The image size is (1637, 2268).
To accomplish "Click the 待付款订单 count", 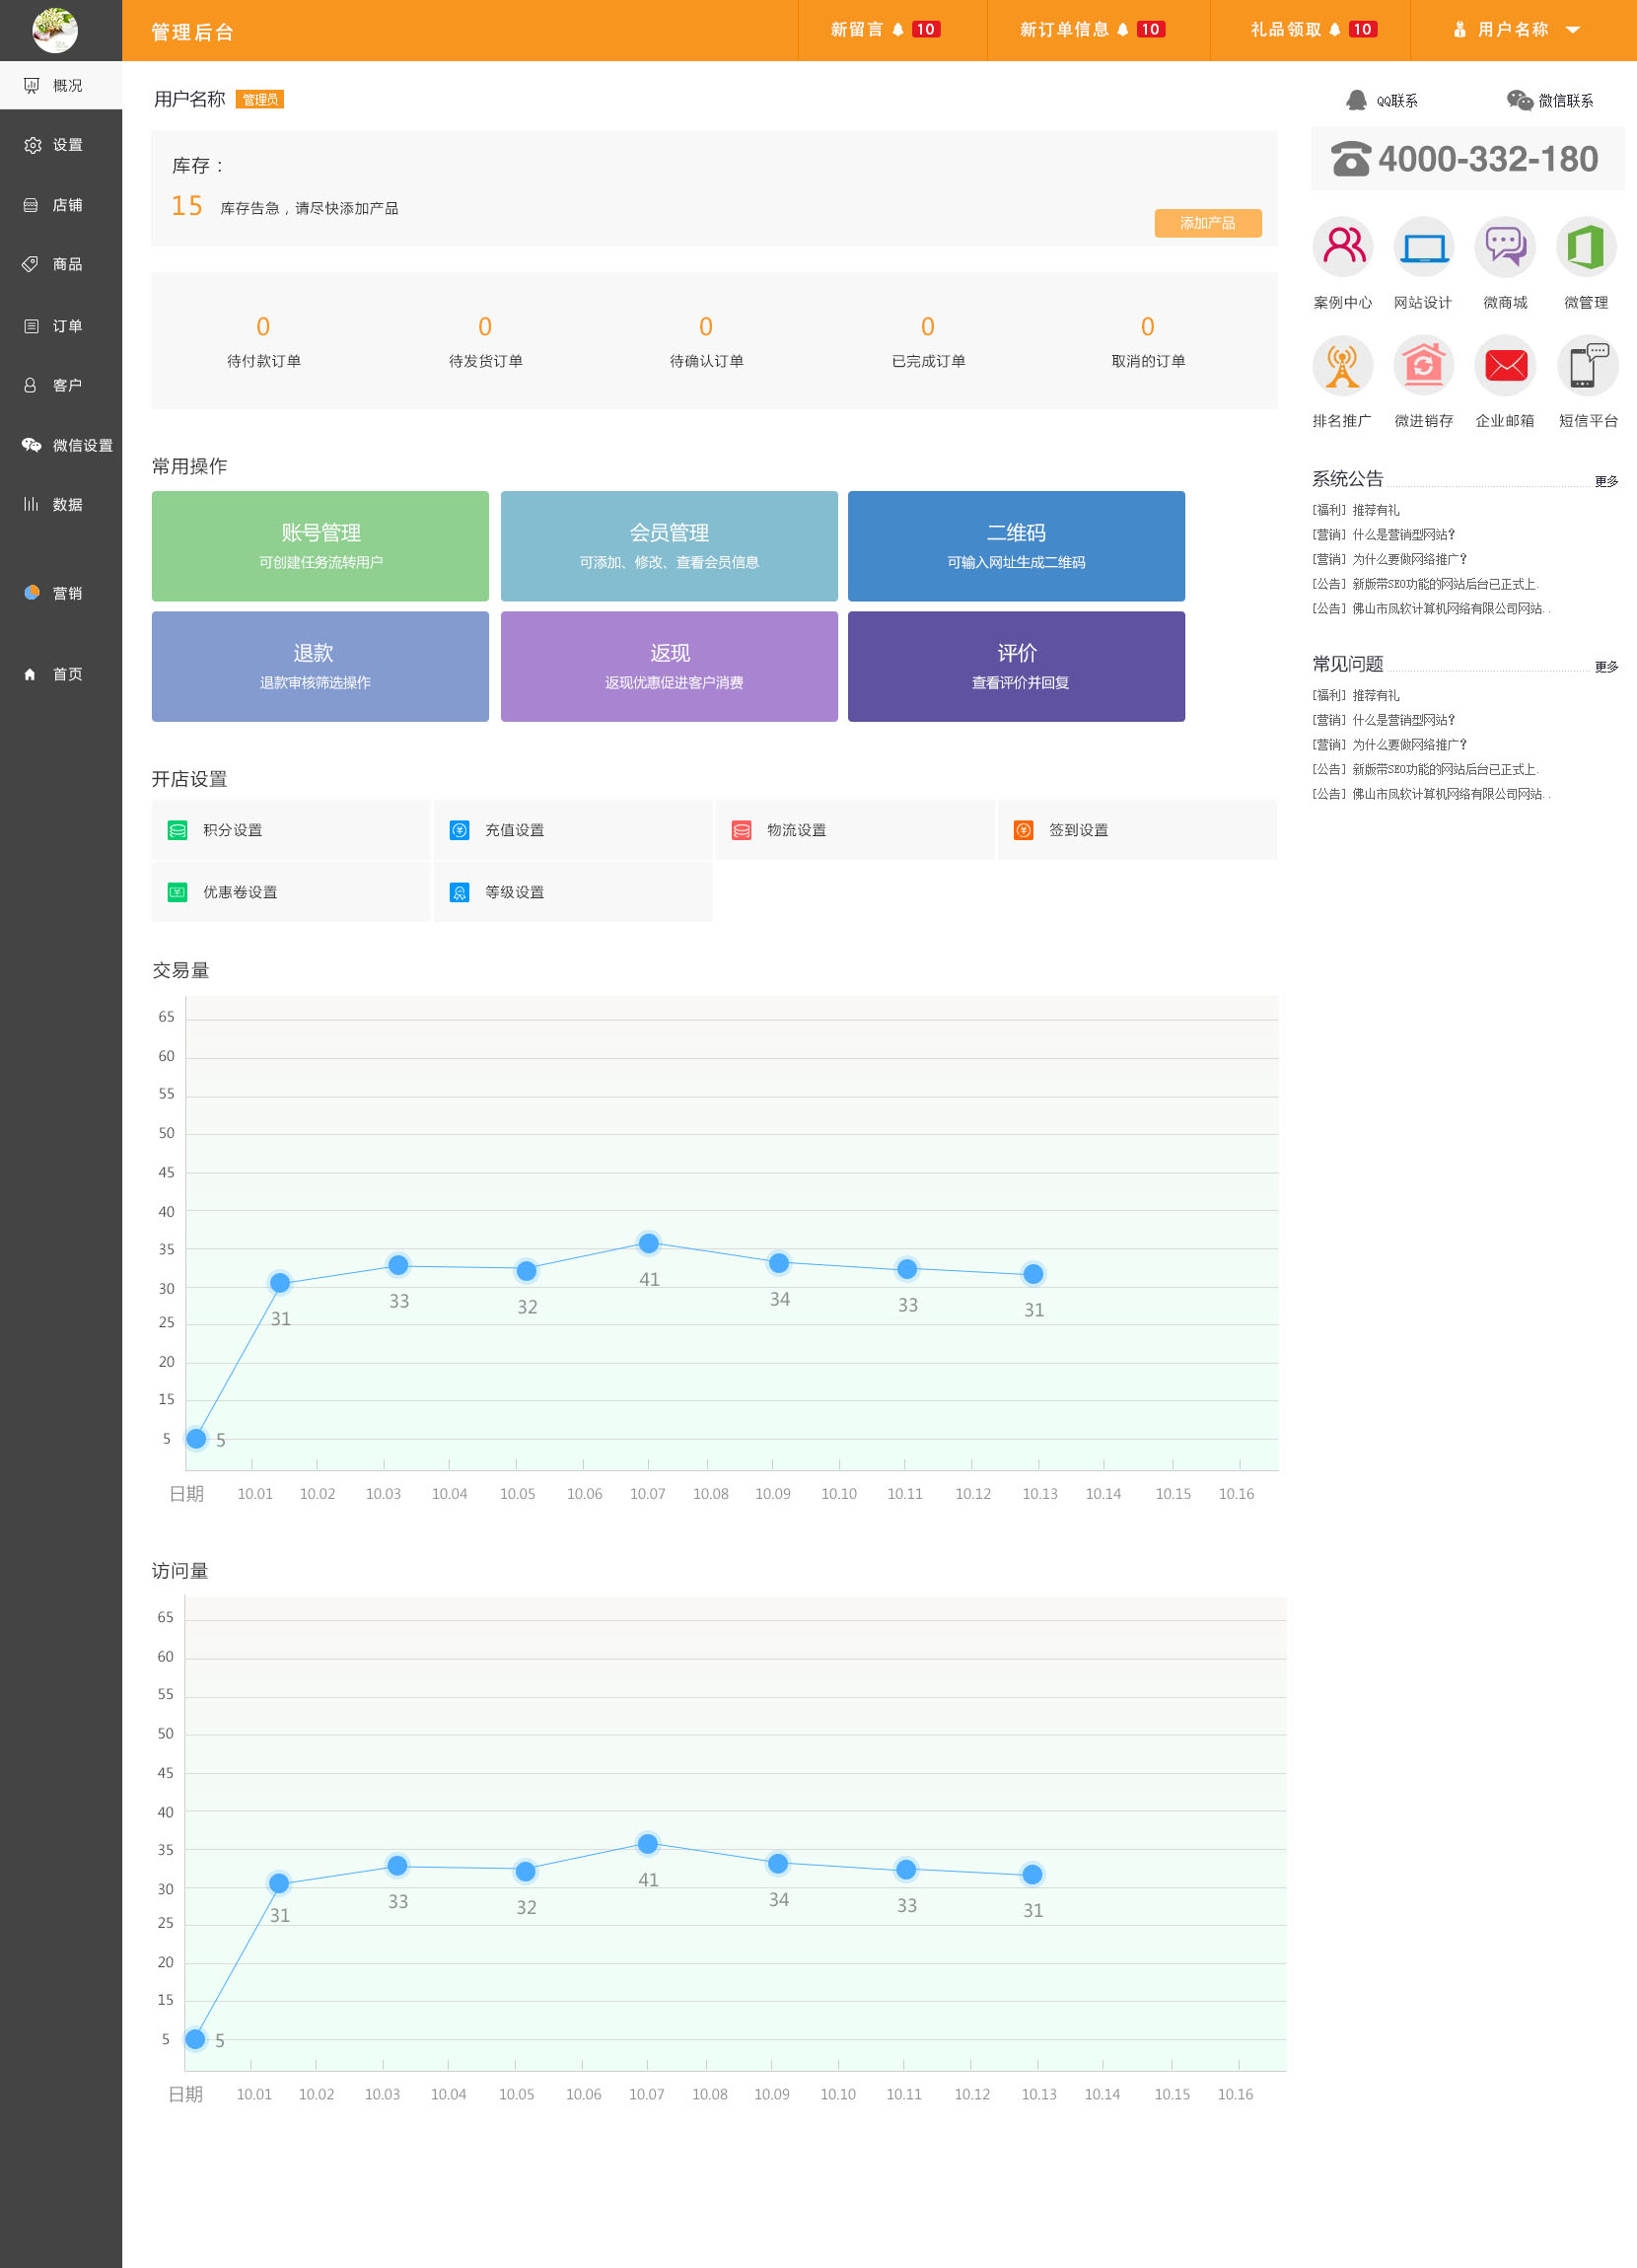I will [263, 327].
